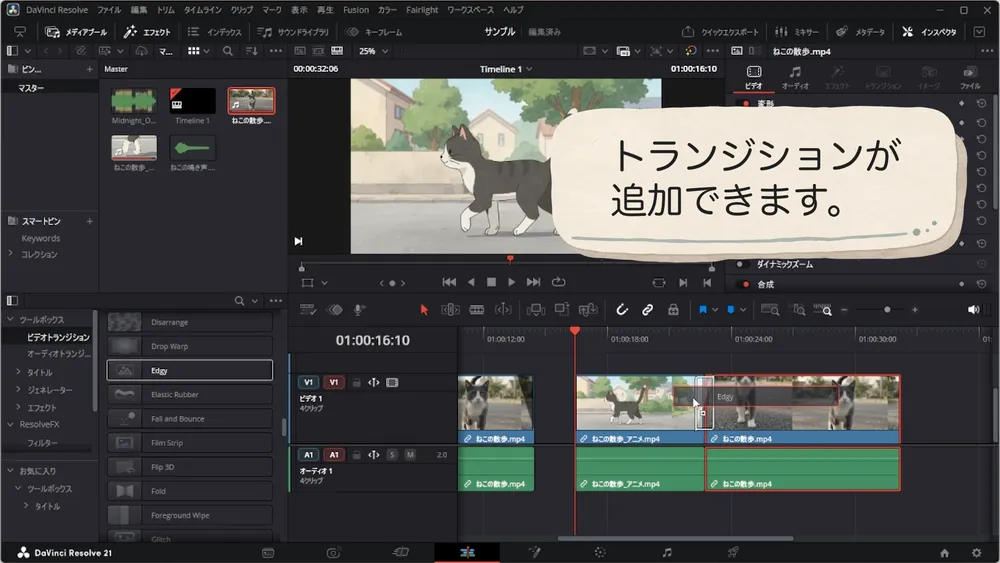Toggle the エフェクト panel button
Image resolution: width=1000 pixels, height=563 pixels.
pos(147,32)
